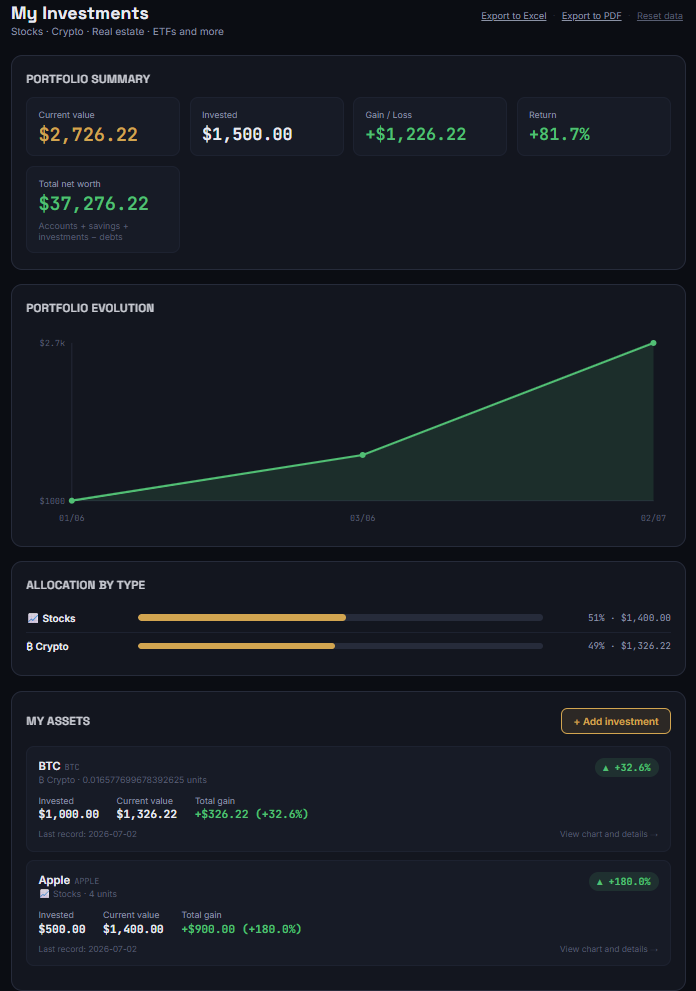Click the Allocation by Type heading
Viewport: 696px width, 991px height.
(x=85, y=585)
